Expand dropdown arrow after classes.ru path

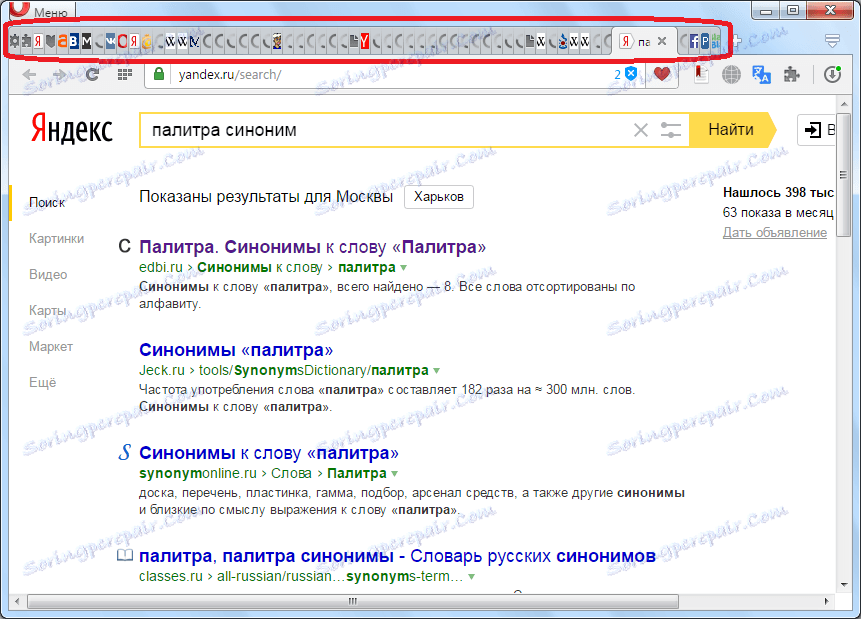click(x=471, y=577)
